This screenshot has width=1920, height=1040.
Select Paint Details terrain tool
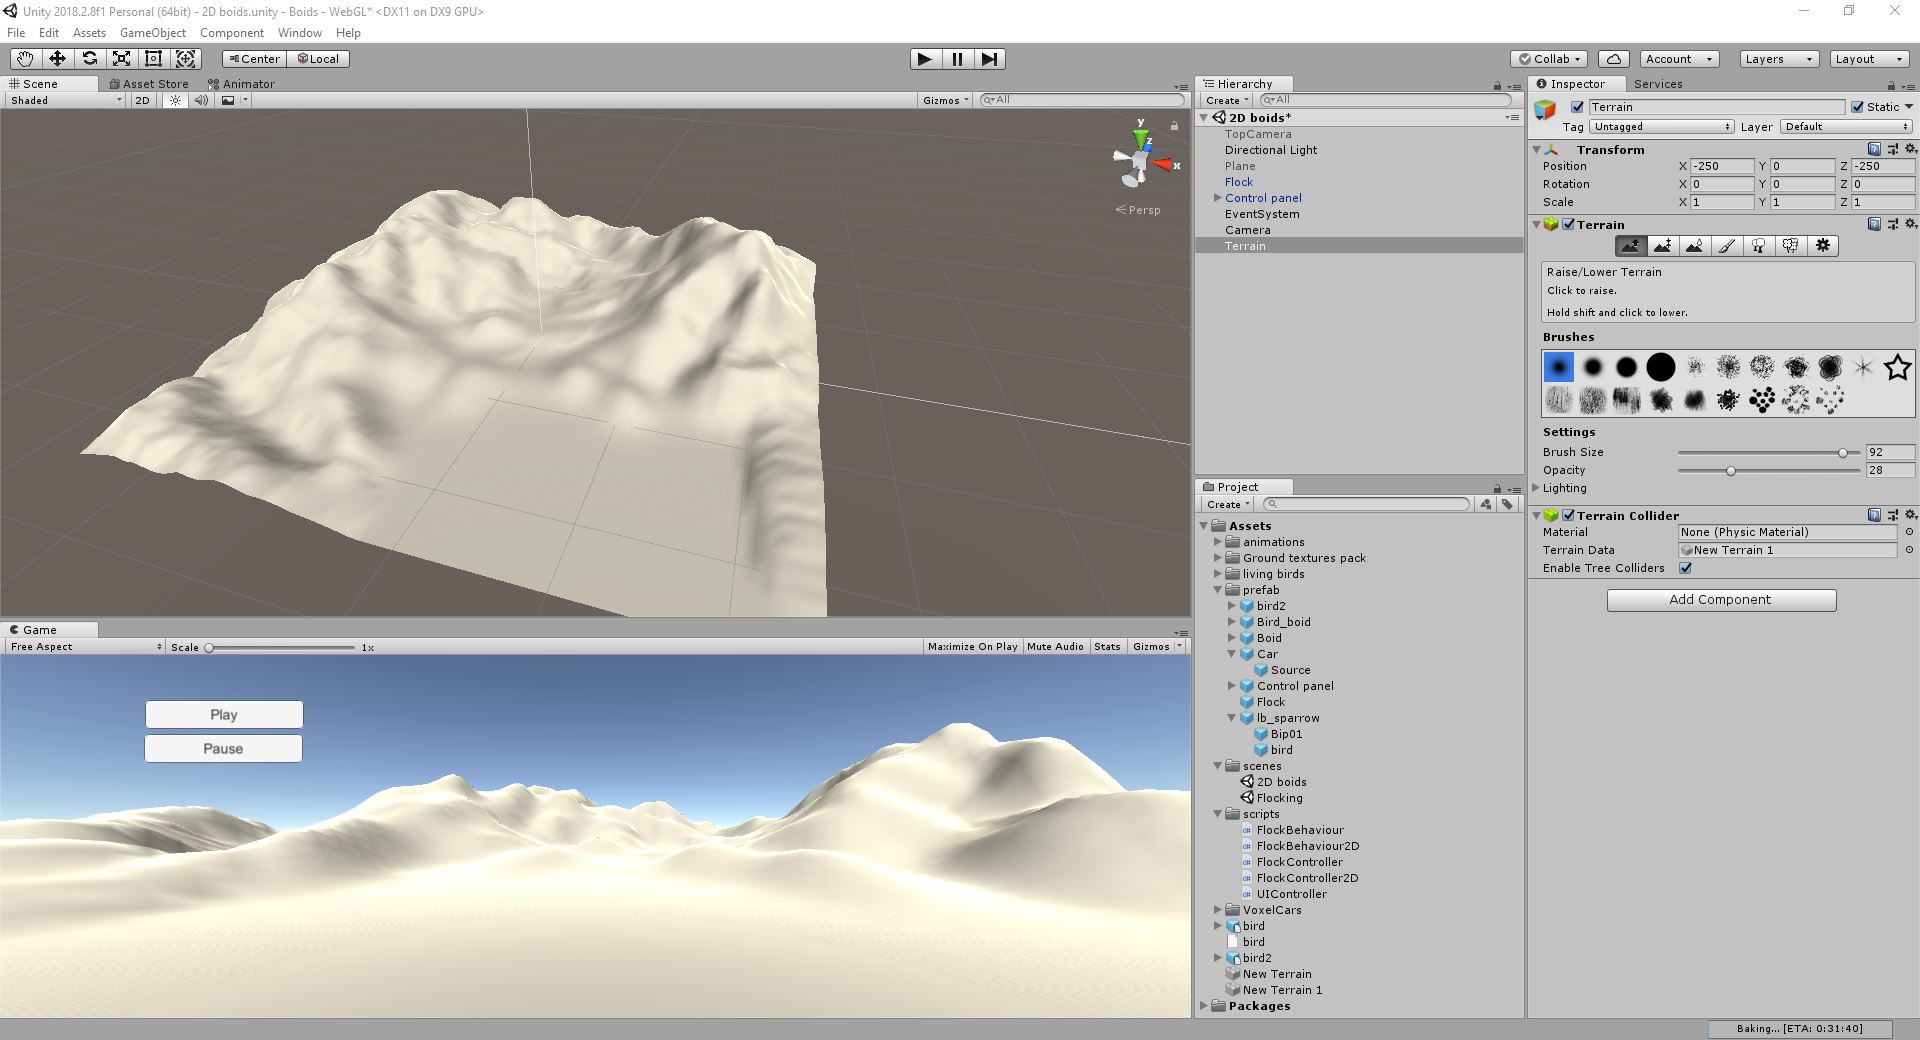(x=1790, y=246)
